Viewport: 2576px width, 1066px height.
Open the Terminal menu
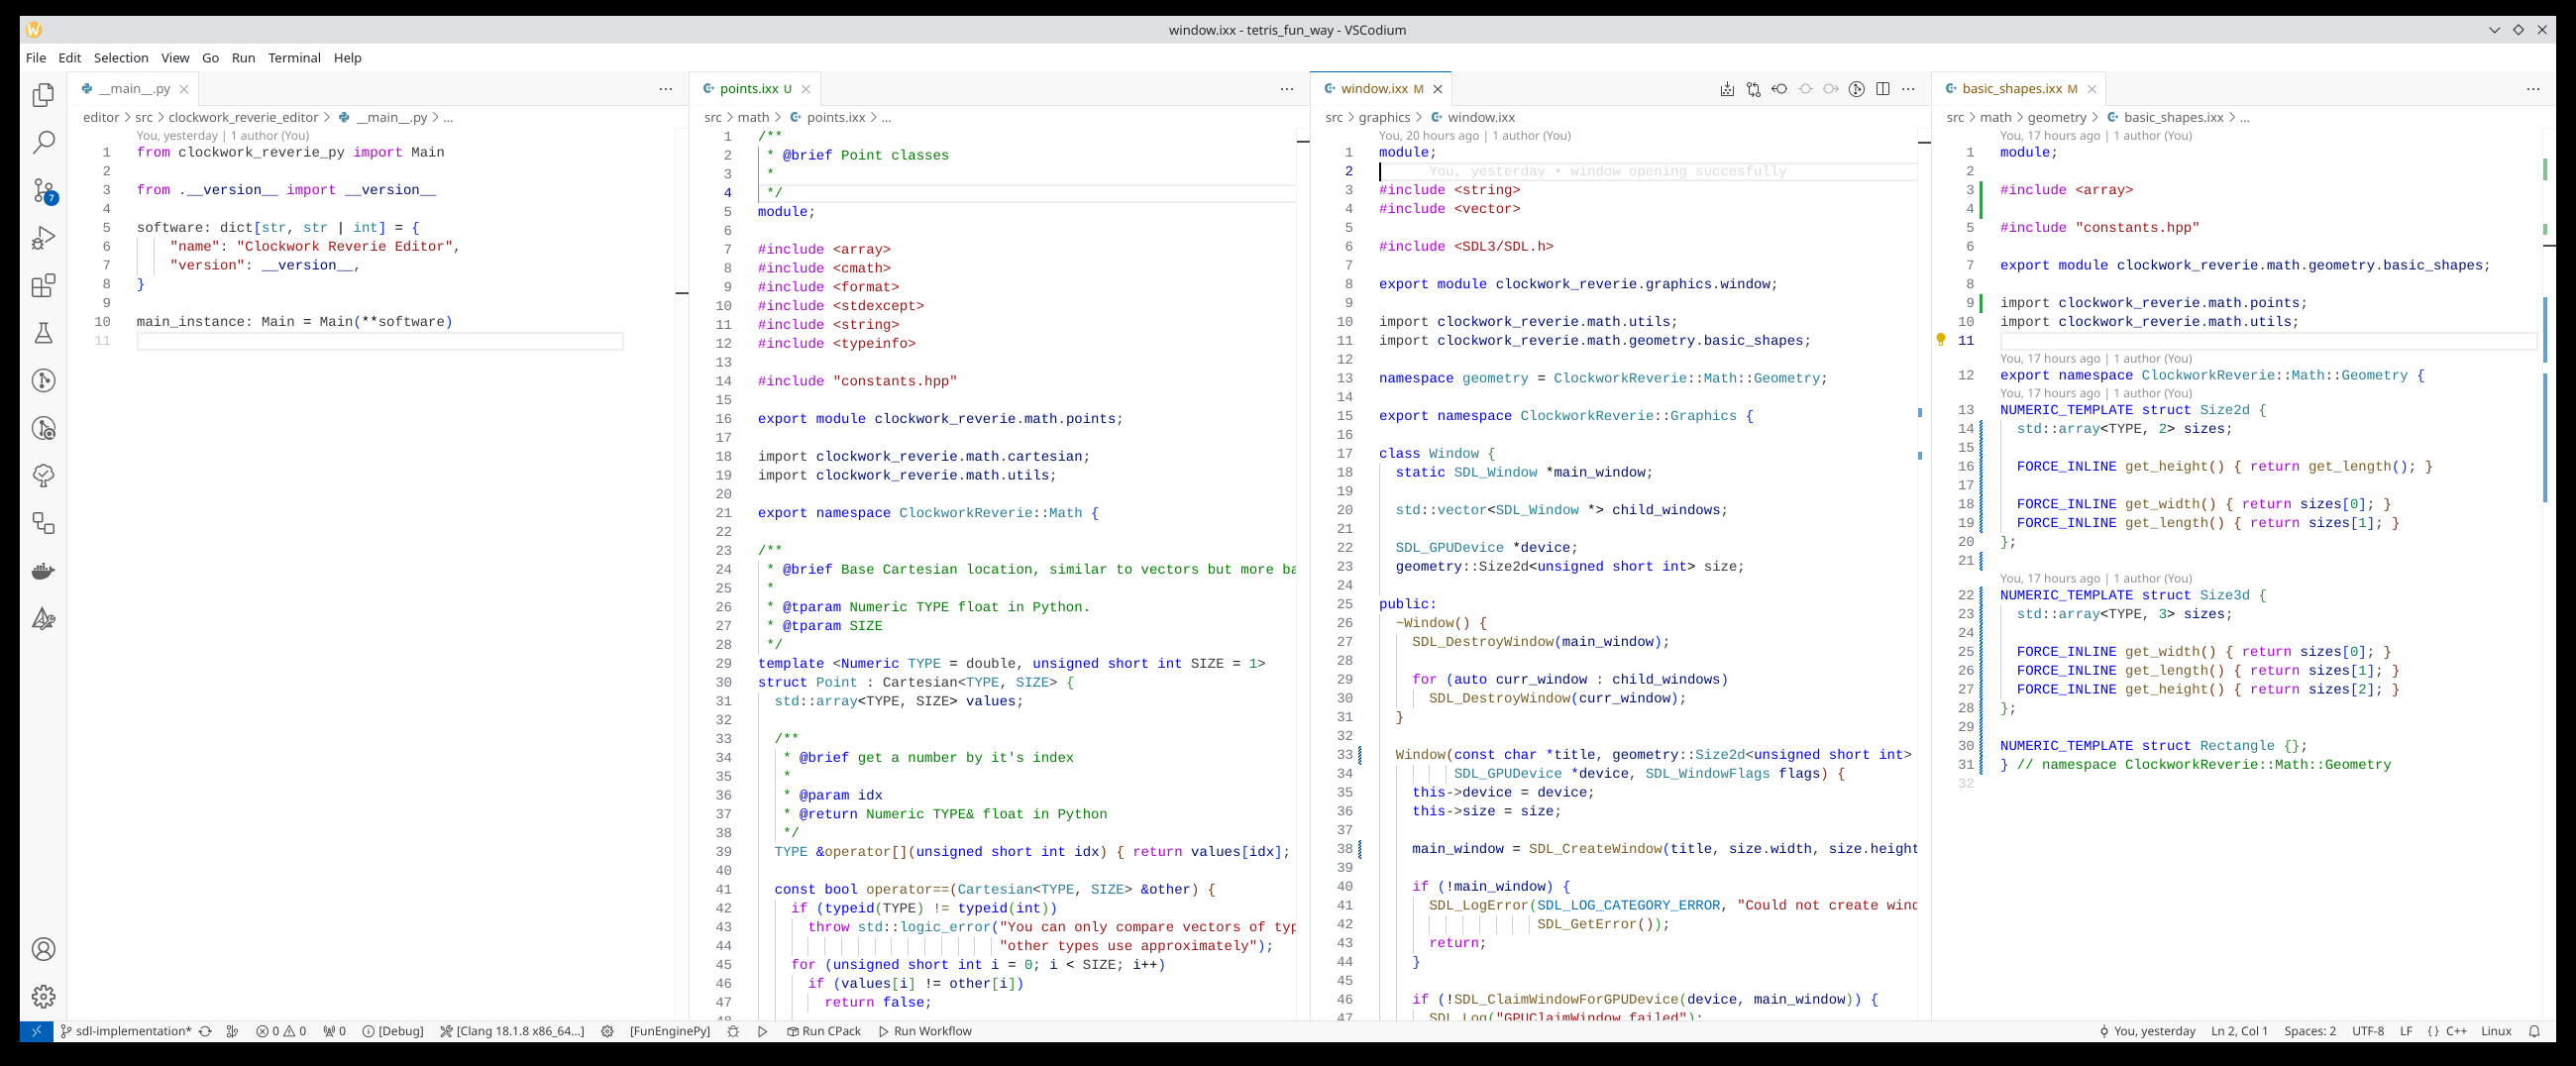(294, 58)
